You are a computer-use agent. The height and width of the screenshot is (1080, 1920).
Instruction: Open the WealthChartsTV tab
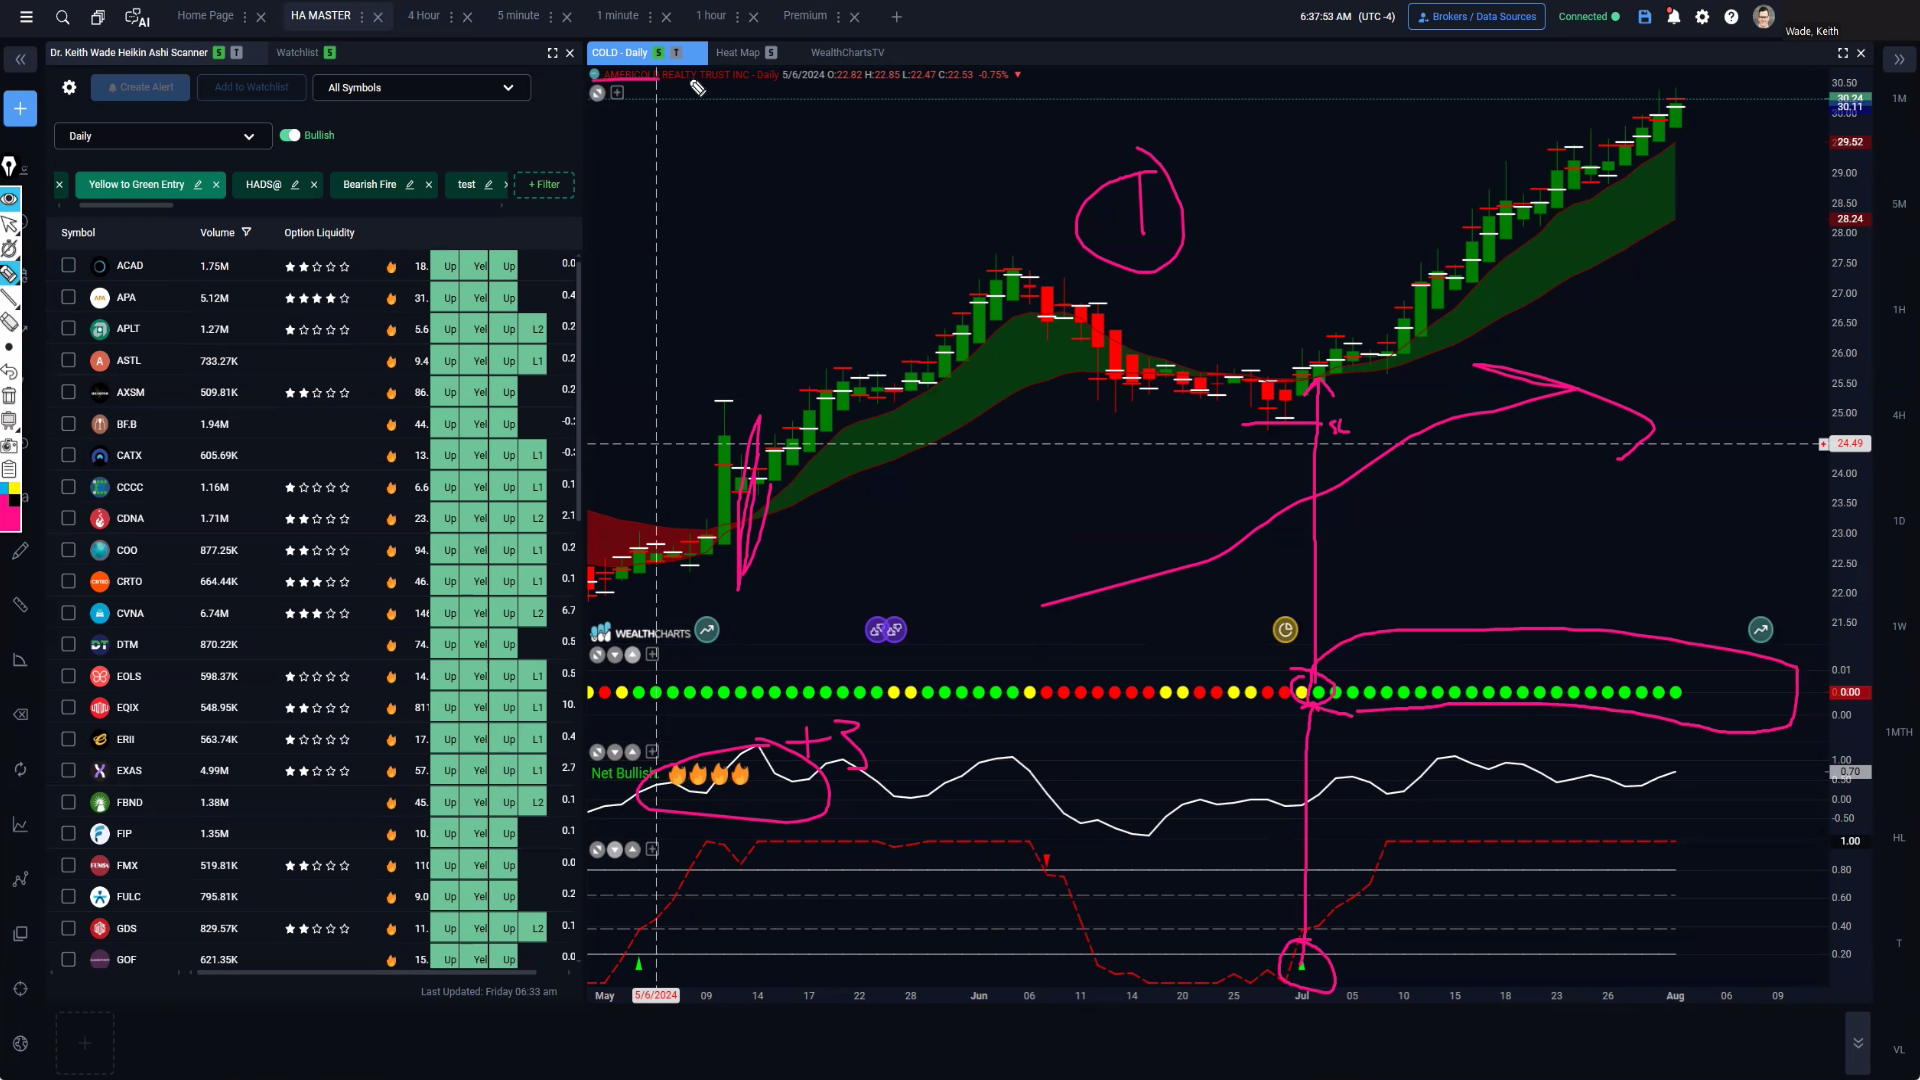[847, 53]
